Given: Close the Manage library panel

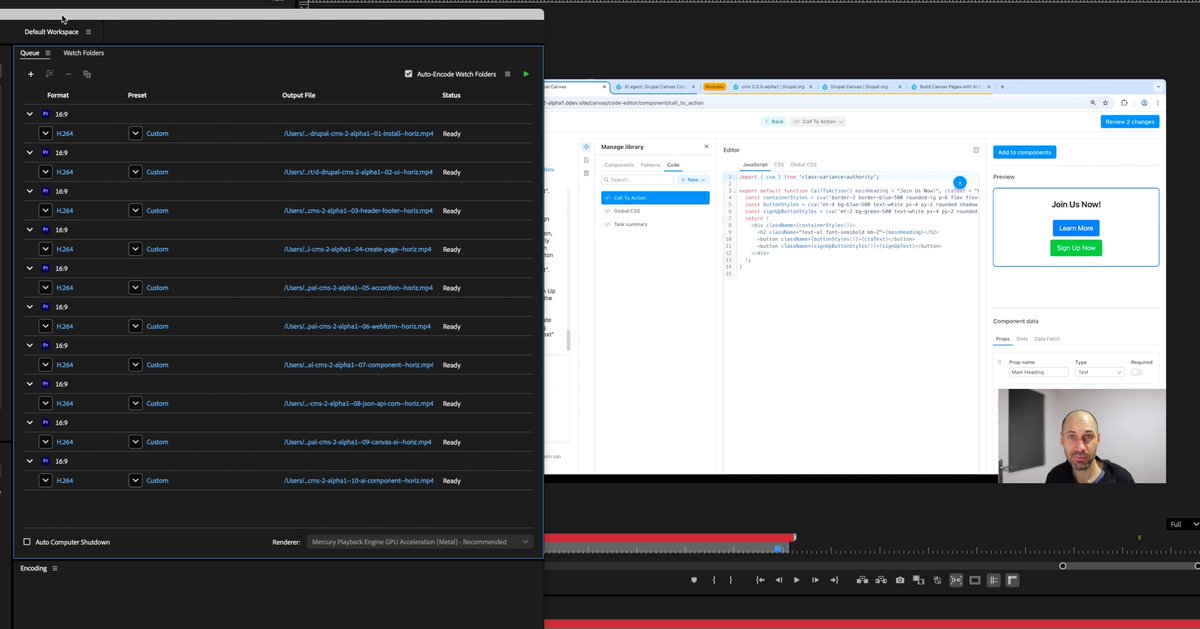Looking at the screenshot, I should 706,147.
